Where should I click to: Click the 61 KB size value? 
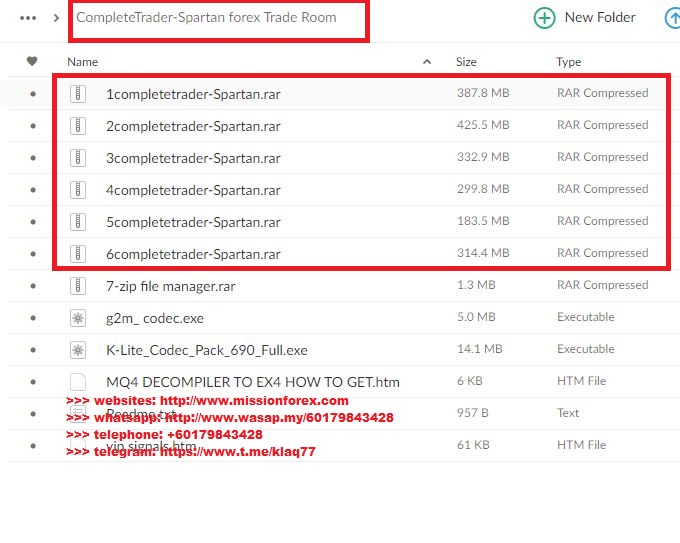pos(473,445)
